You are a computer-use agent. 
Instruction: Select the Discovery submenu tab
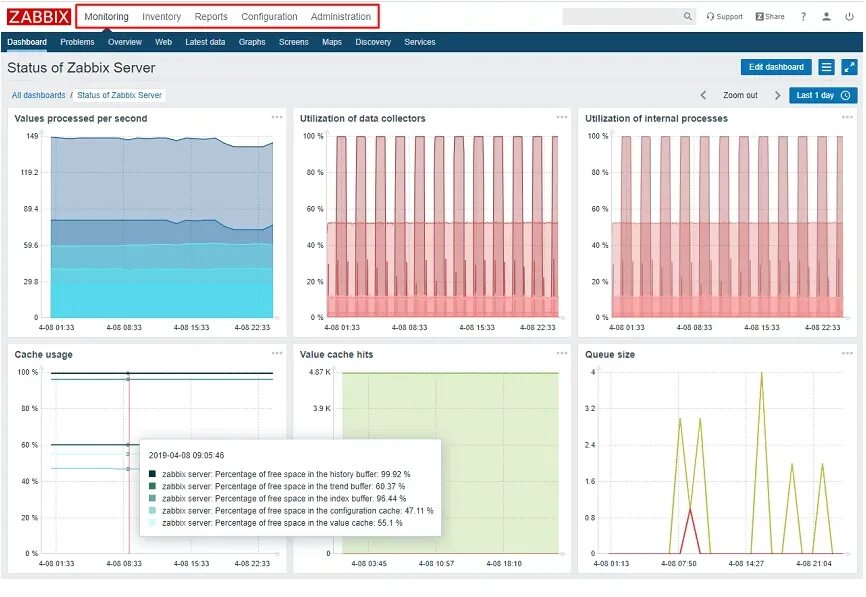coord(373,42)
